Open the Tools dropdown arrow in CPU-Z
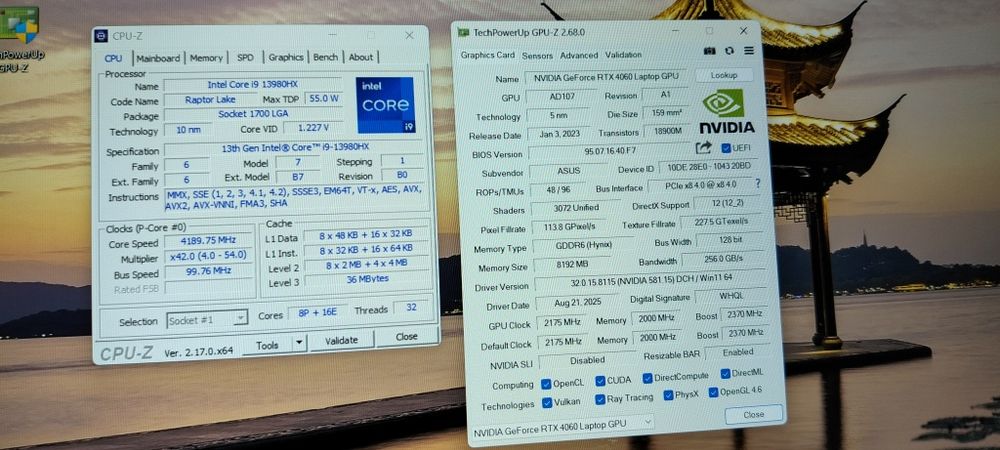The image size is (1000, 450). 299,343
